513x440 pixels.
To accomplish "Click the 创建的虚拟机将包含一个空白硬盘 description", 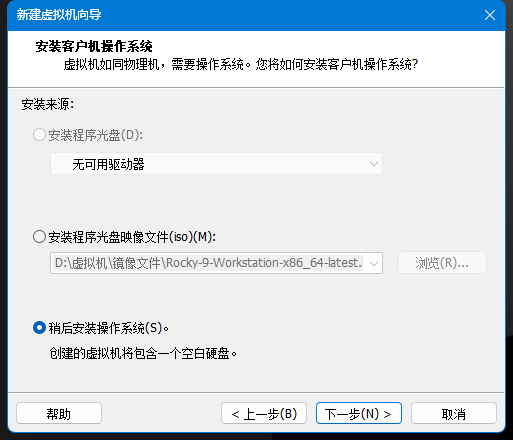I will pyautogui.click(x=143, y=353).
